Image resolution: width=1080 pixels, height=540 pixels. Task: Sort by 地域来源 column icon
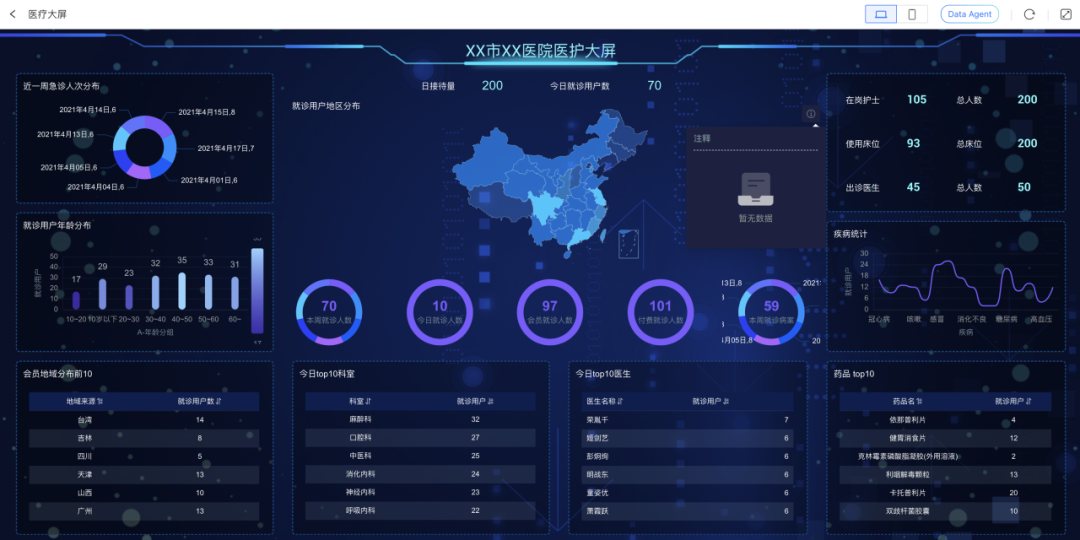(101, 402)
